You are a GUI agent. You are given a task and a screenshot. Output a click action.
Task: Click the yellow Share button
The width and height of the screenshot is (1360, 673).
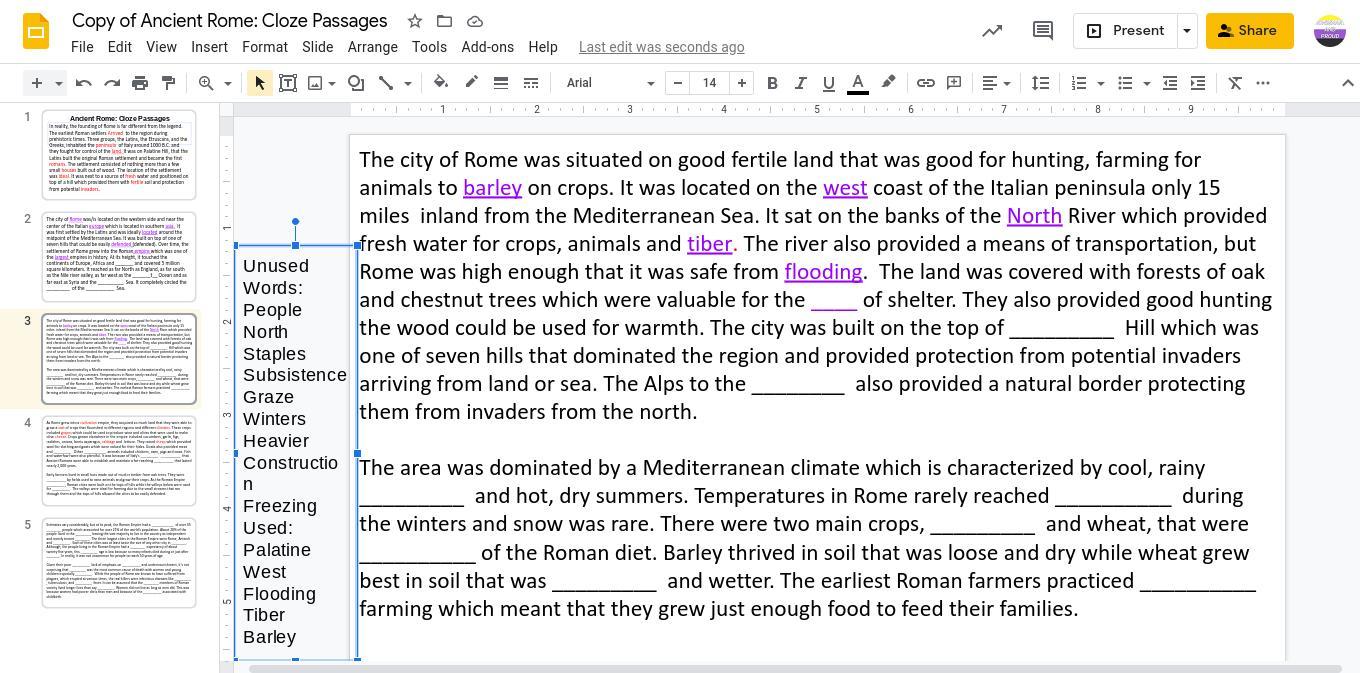pyautogui.click(x=1249, y=31)
